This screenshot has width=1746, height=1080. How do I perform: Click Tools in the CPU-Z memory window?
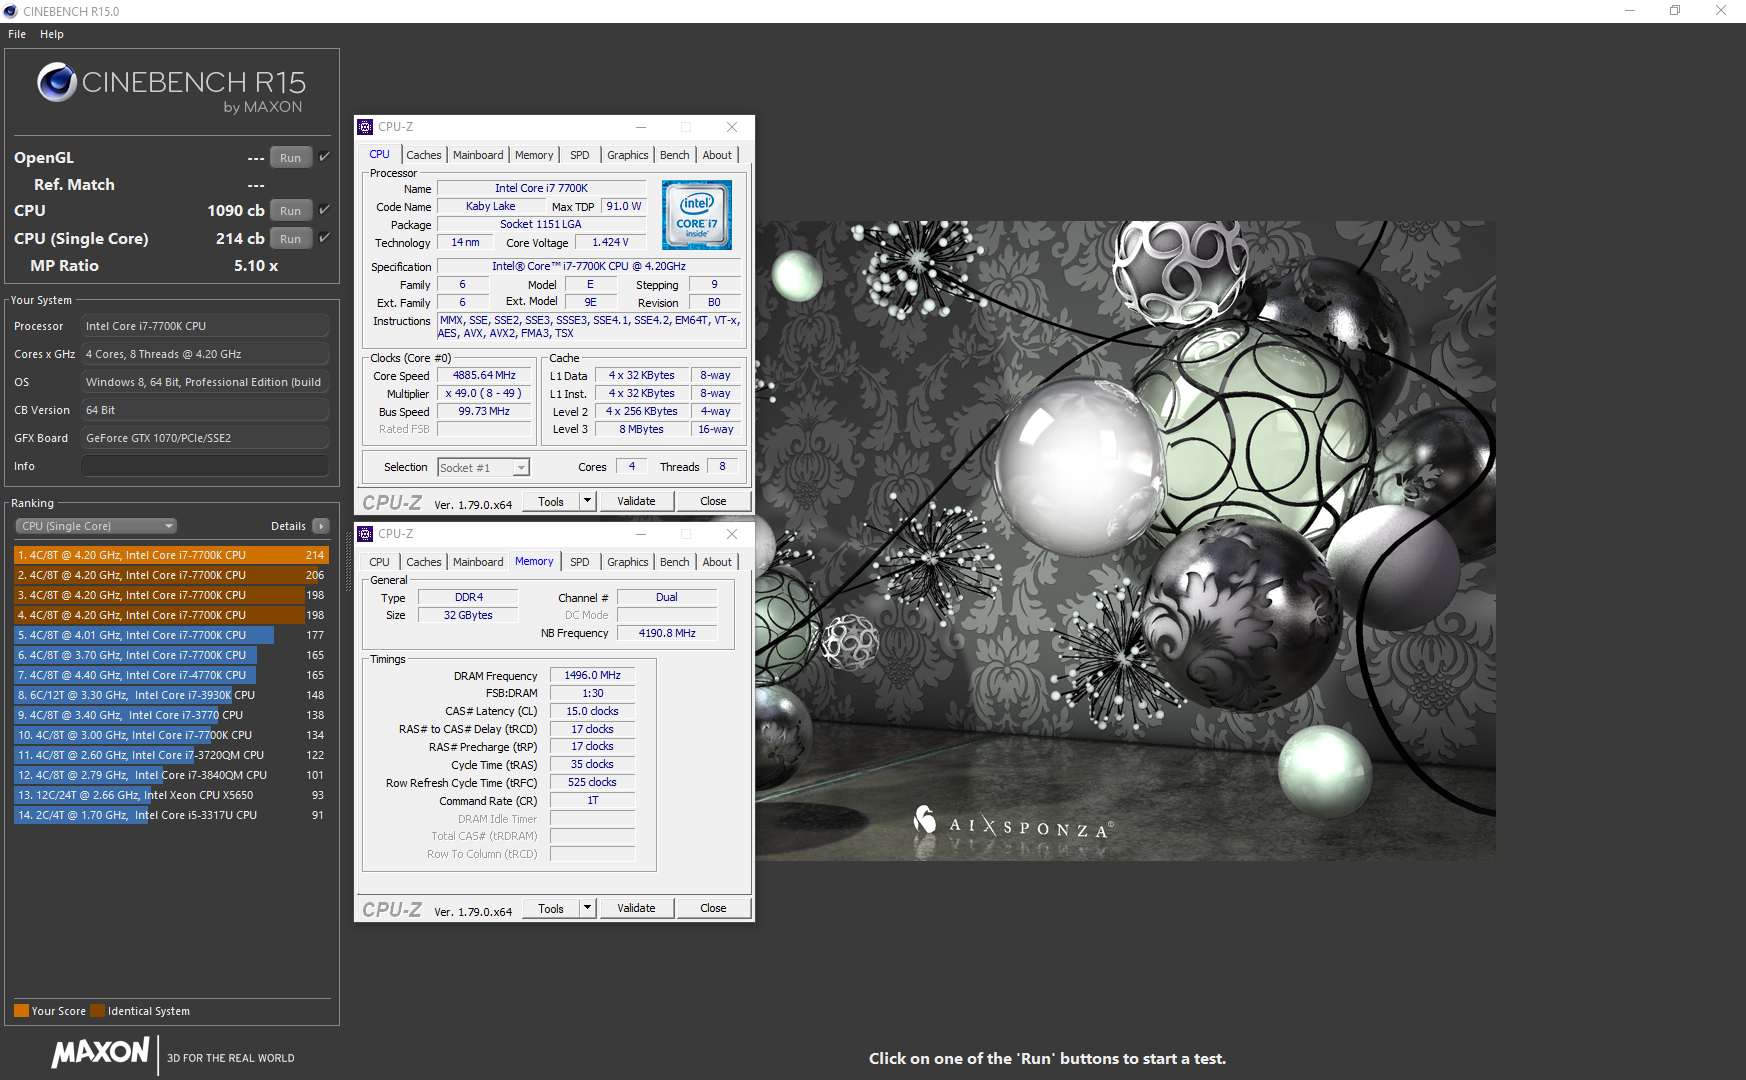click(x=551, y=909)
